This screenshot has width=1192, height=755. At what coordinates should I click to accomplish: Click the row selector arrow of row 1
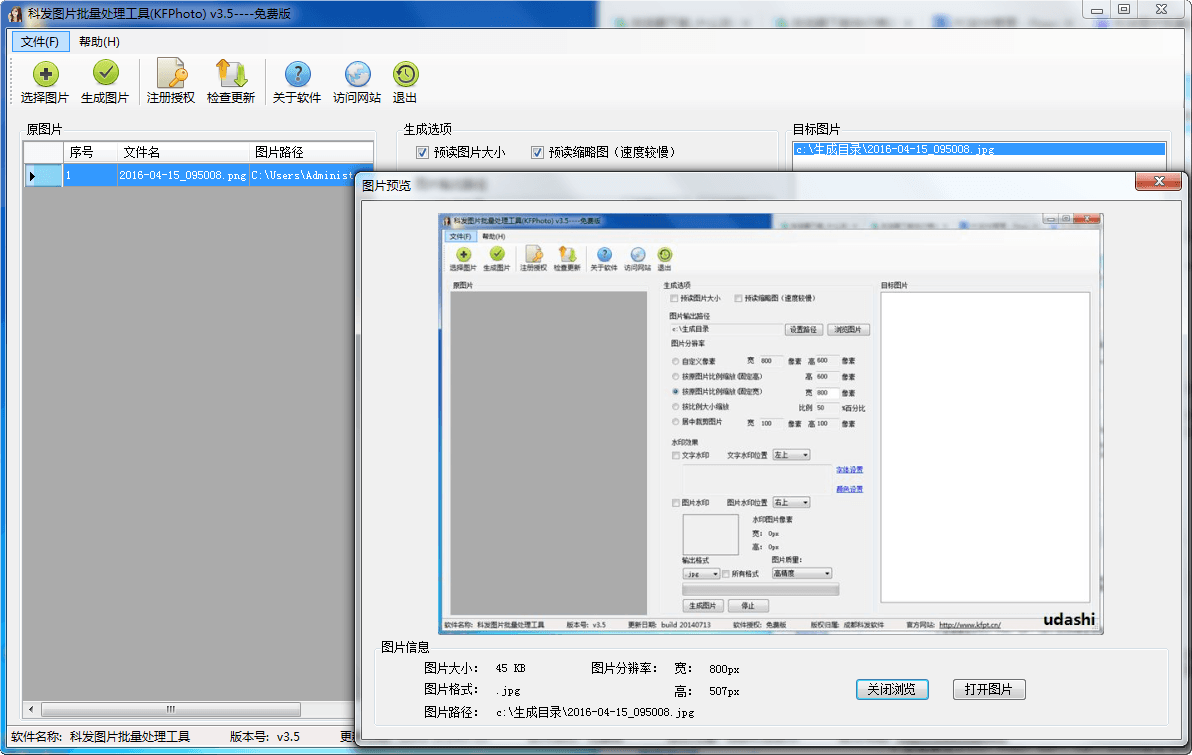(x=43, y=176)
